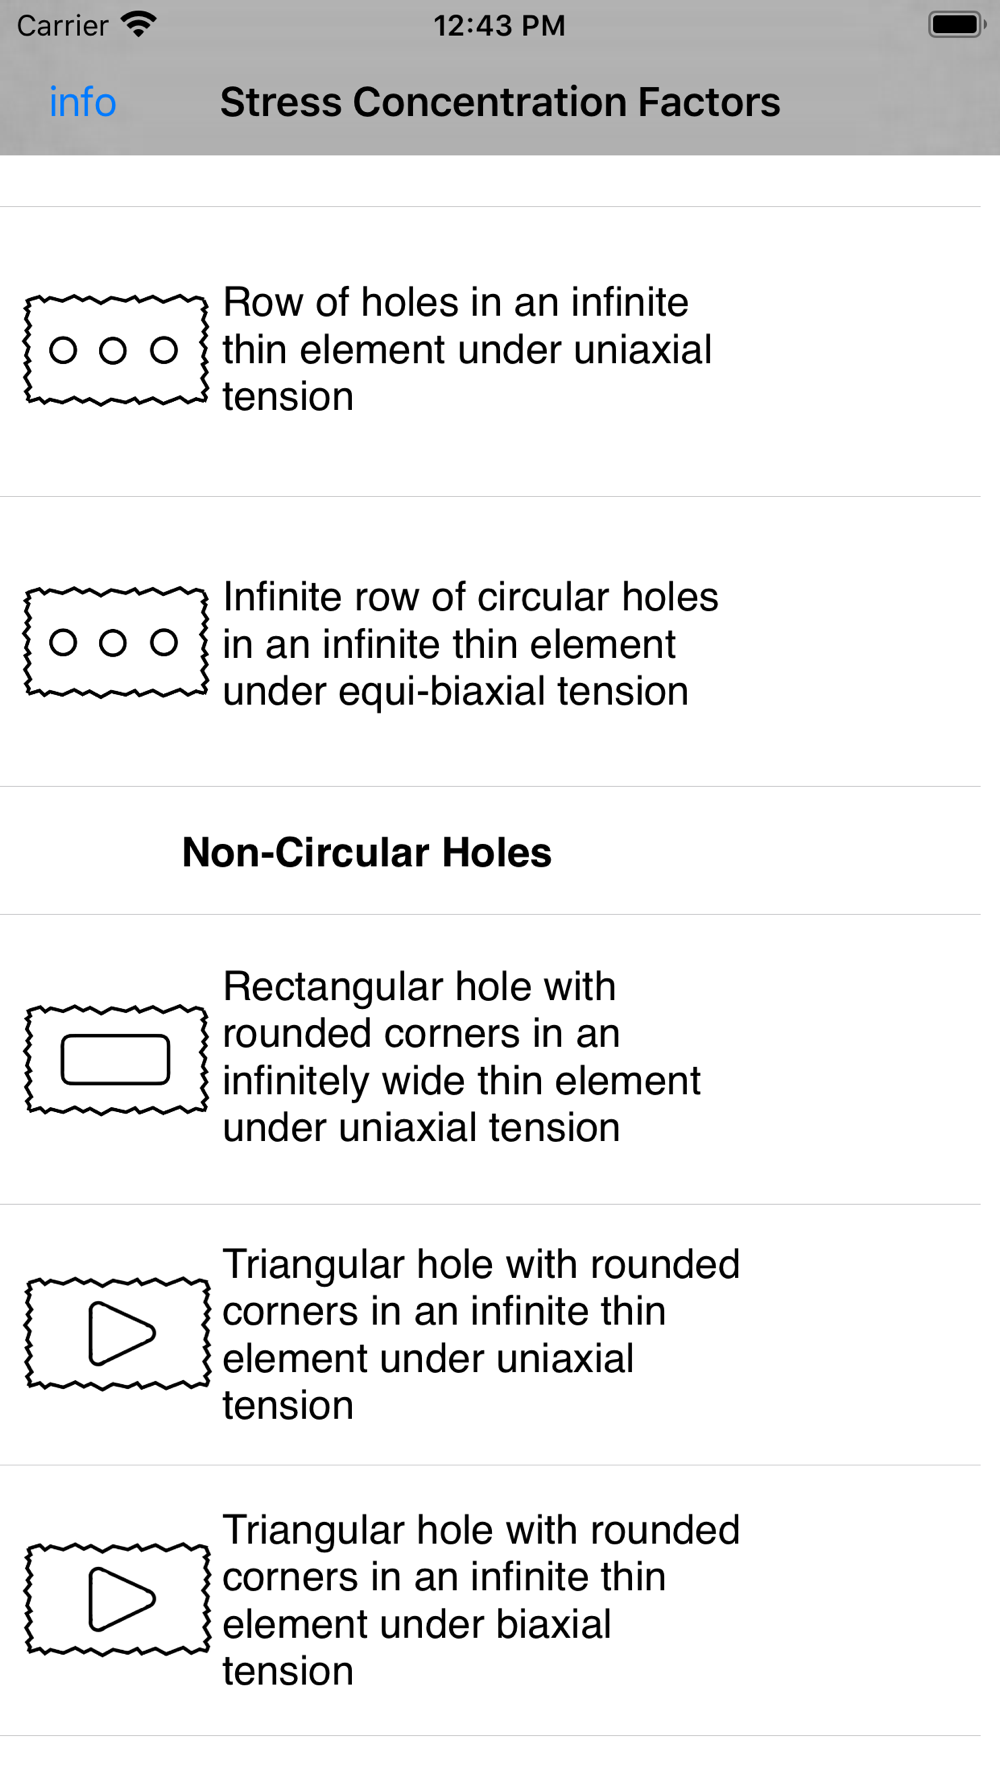
Task: Tap triangular hole icon for biaxial tension
Action: 118,1599
